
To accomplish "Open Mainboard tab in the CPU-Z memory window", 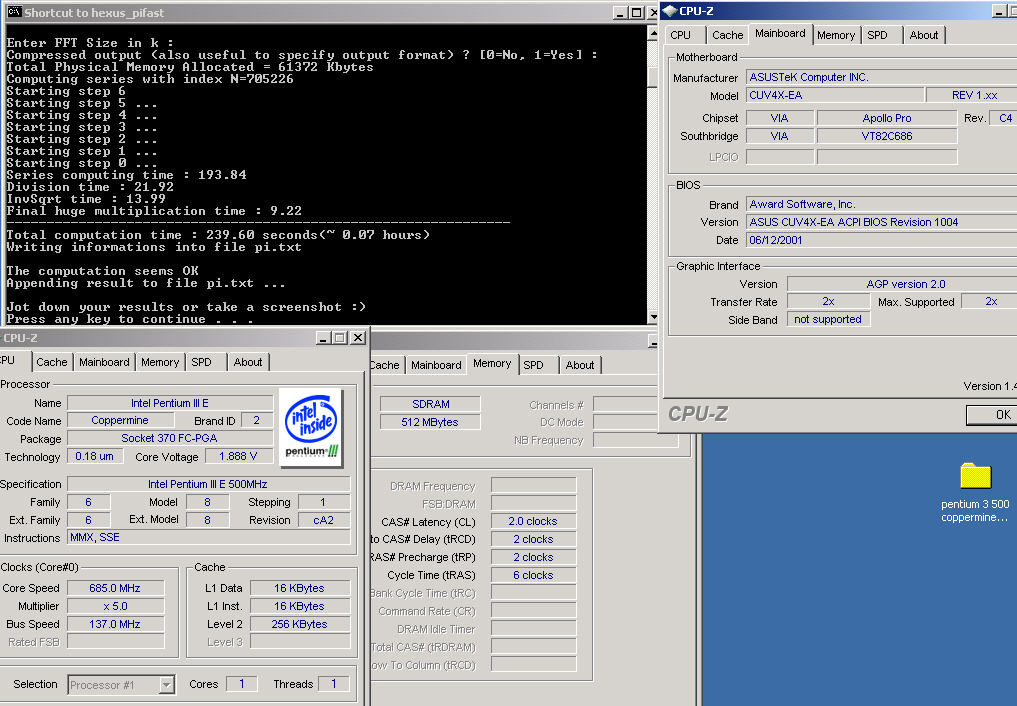I will [x=436, y=365].
